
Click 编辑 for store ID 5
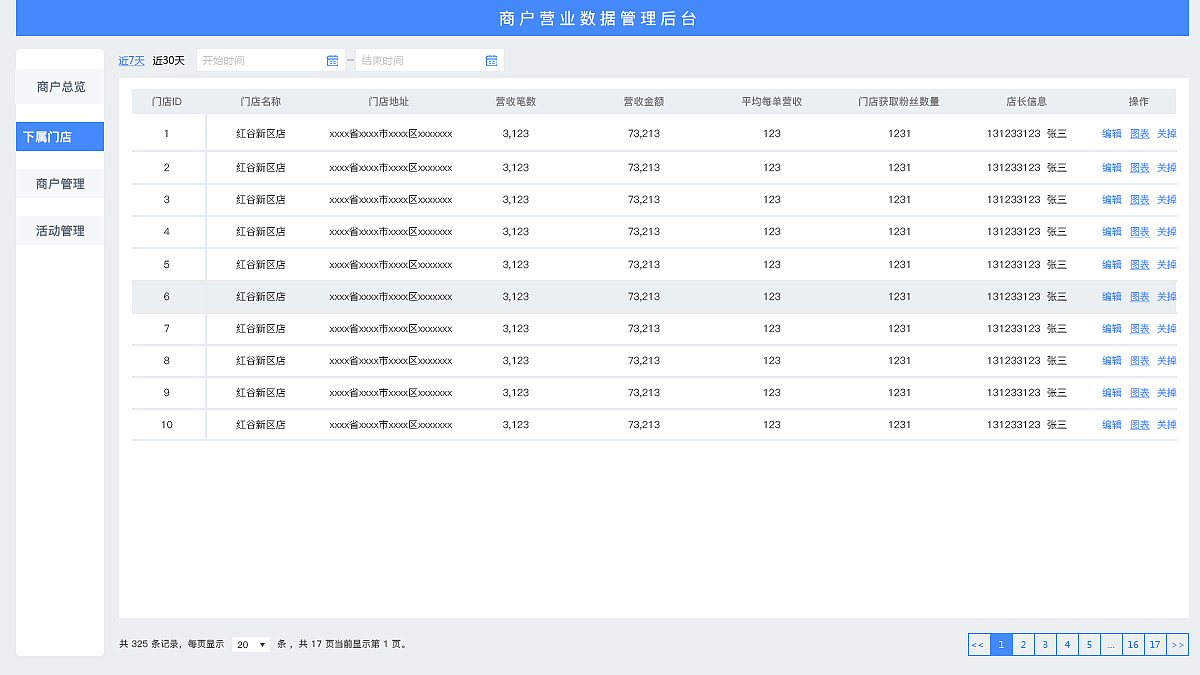[x=1112, y=265]
